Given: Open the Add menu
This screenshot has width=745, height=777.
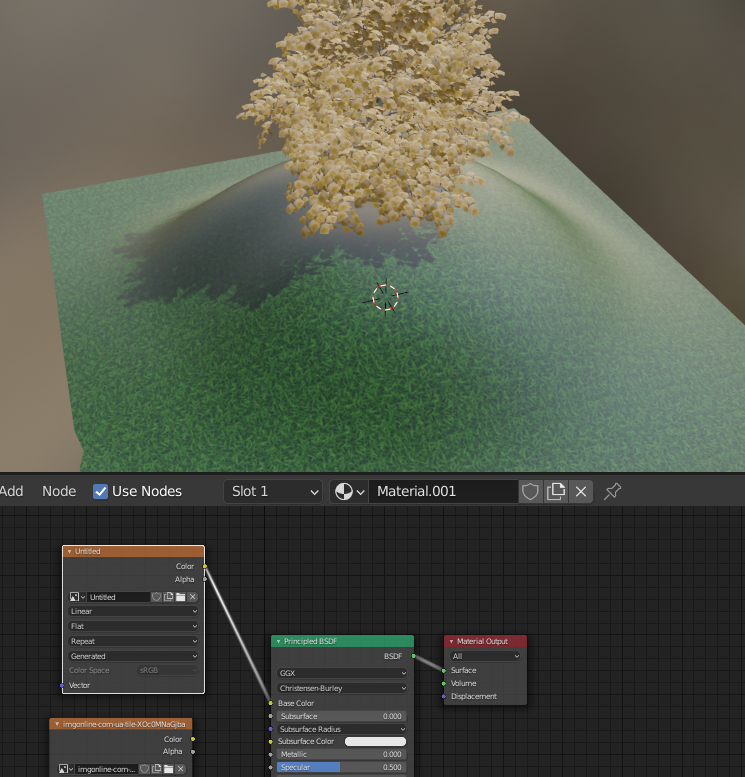Looking at the screenshot, I should (12, 491).
